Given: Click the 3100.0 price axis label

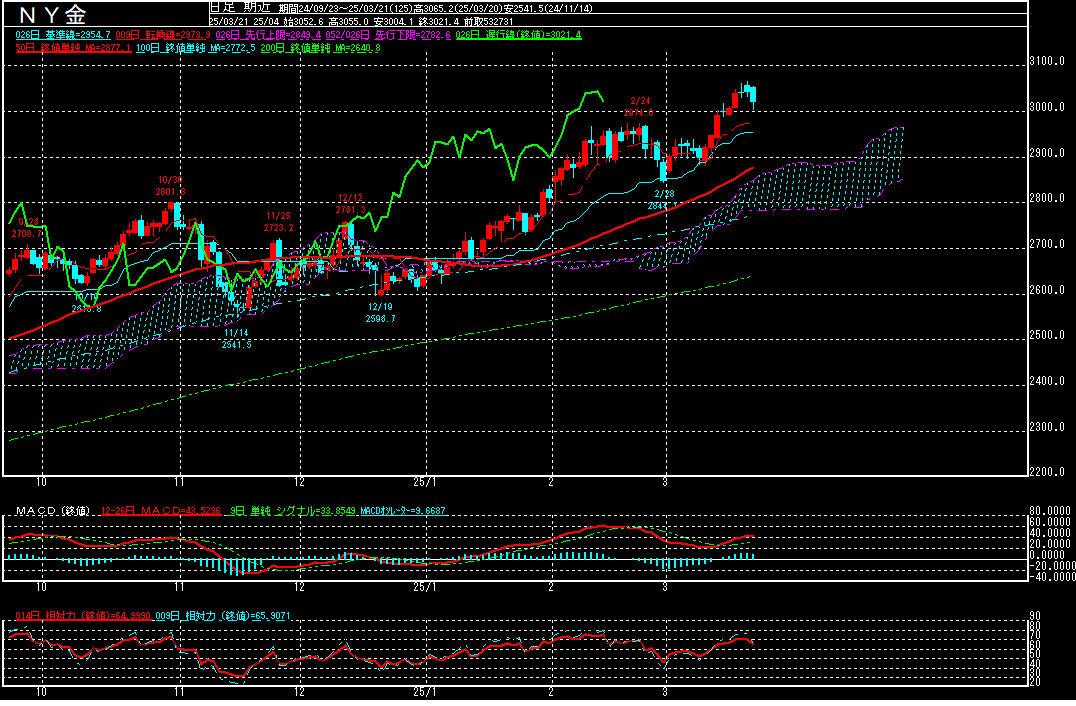Looking at the screenshot, I should 1046,61.
